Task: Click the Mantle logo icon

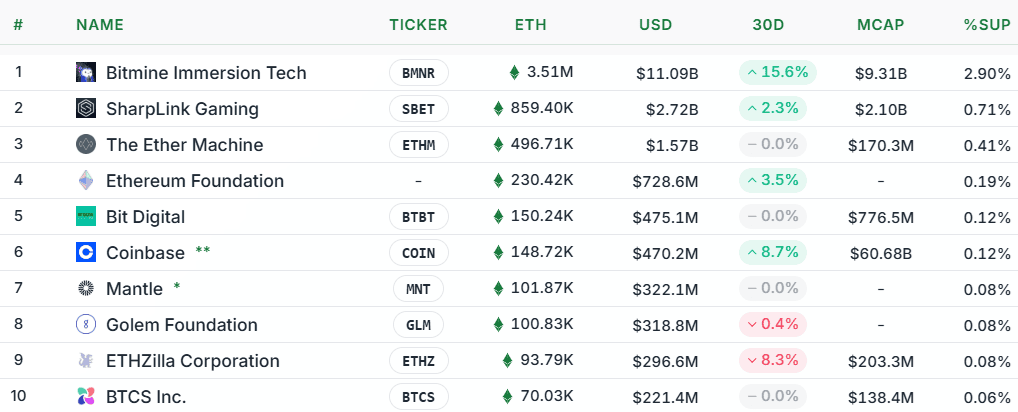Action: pos(85,289)
